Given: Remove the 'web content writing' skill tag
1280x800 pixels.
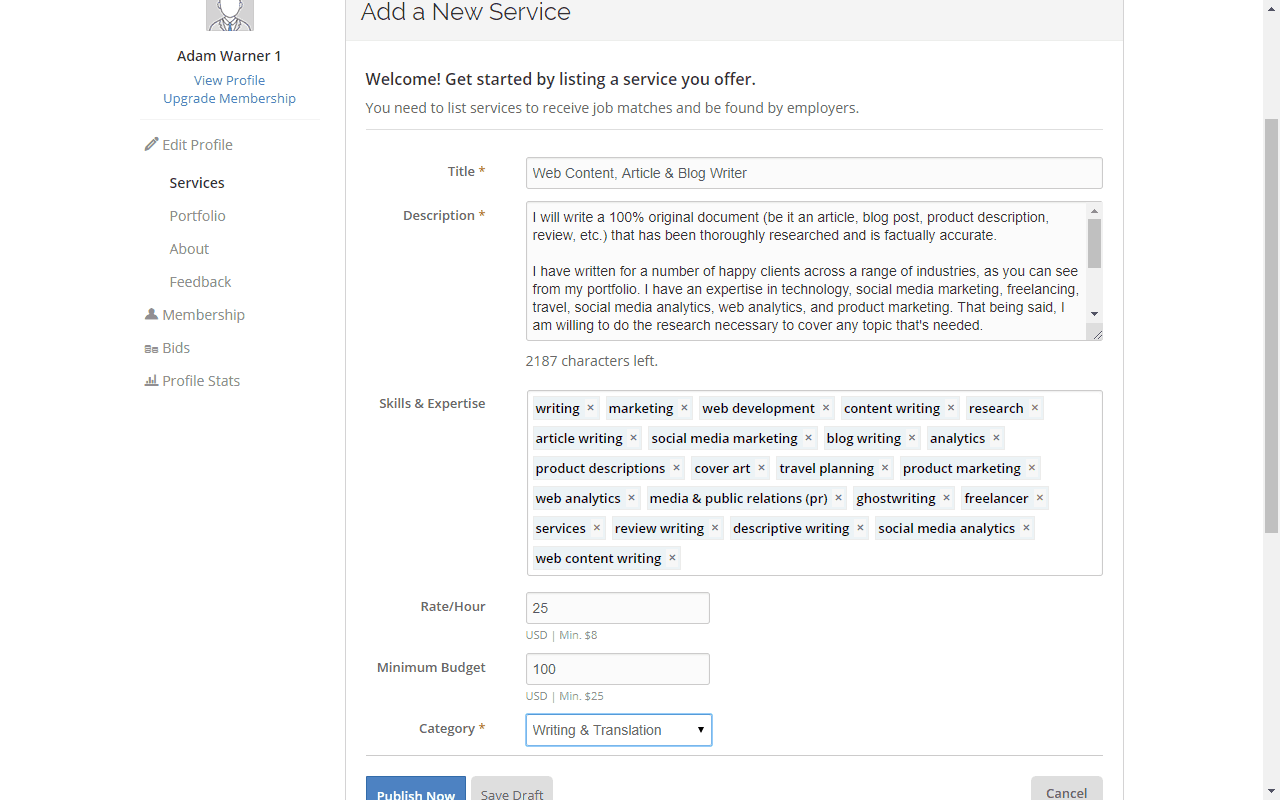Looking at the screenshot, I should pyautogui.click(x=672, y=558).
